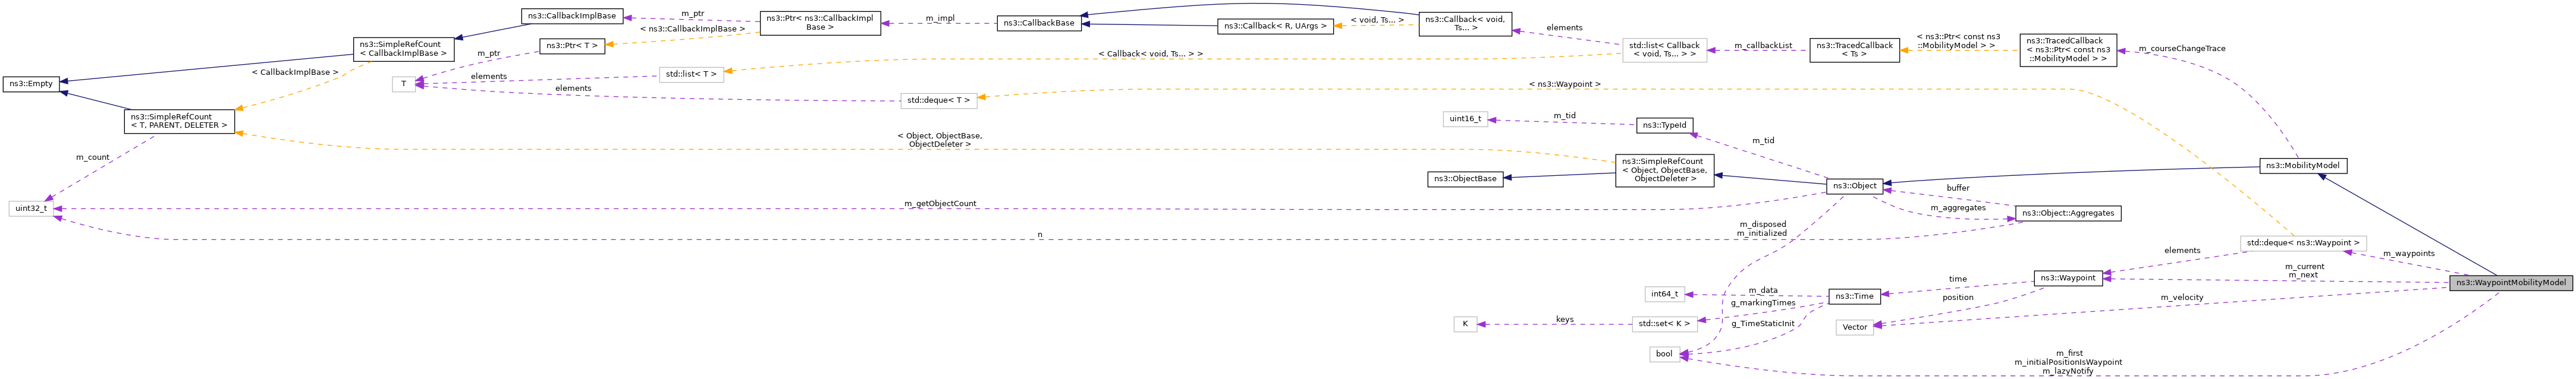Click the m_velocity edge label
The image size is (2576, 379).
[x=2182, y=298]
